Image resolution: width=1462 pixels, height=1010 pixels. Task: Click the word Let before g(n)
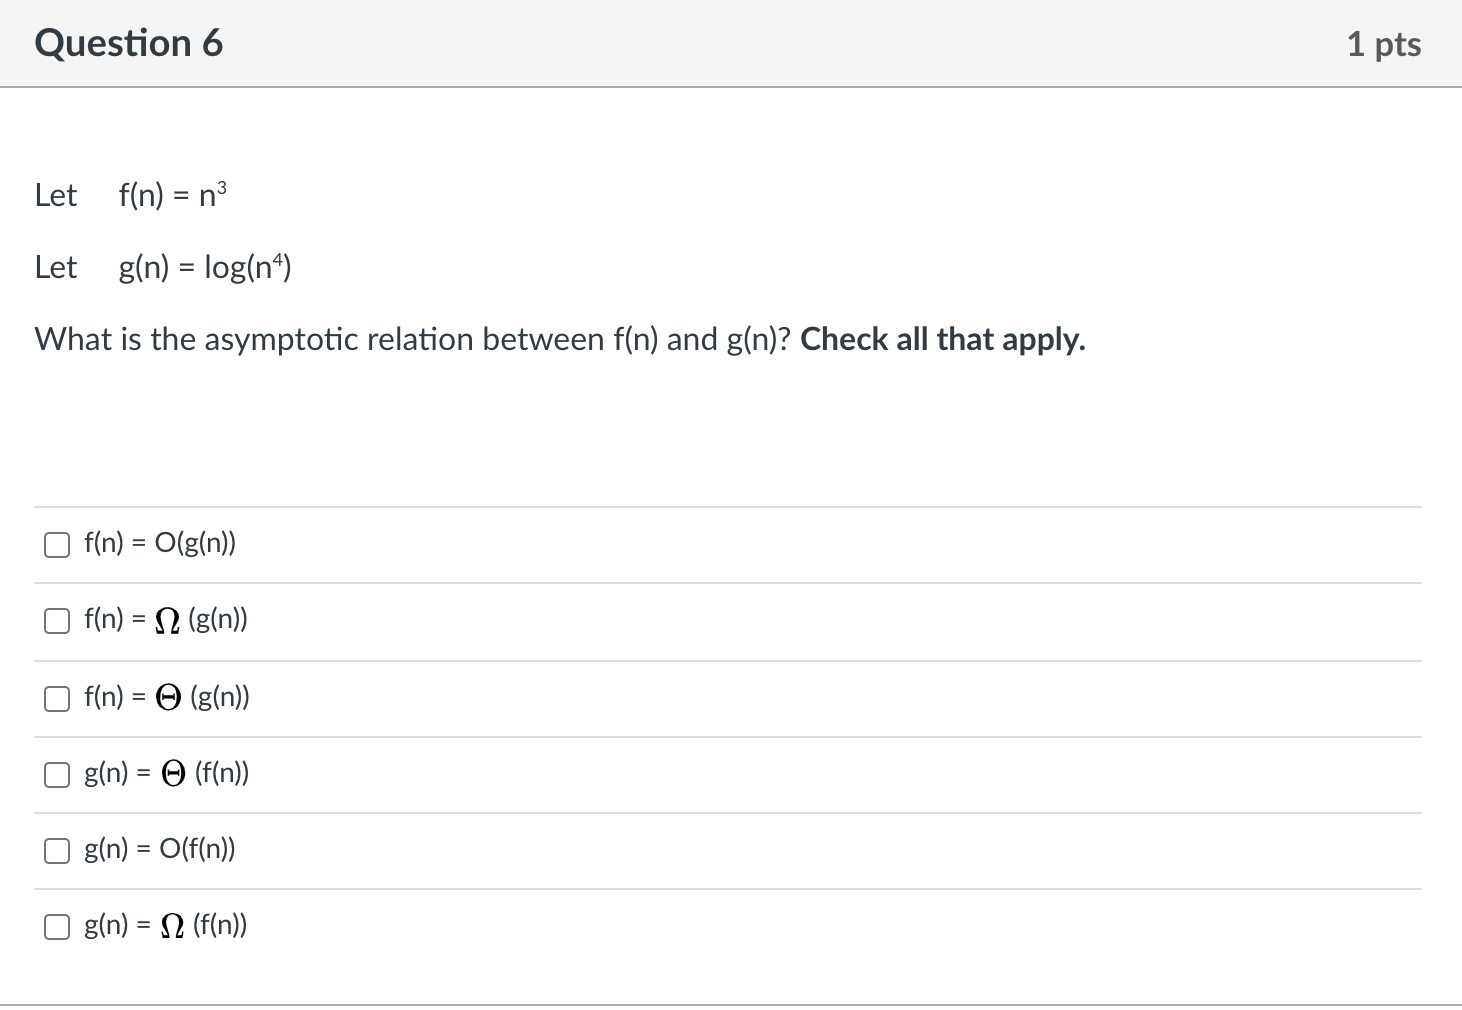pyautogui.click(x=56, y=267)
